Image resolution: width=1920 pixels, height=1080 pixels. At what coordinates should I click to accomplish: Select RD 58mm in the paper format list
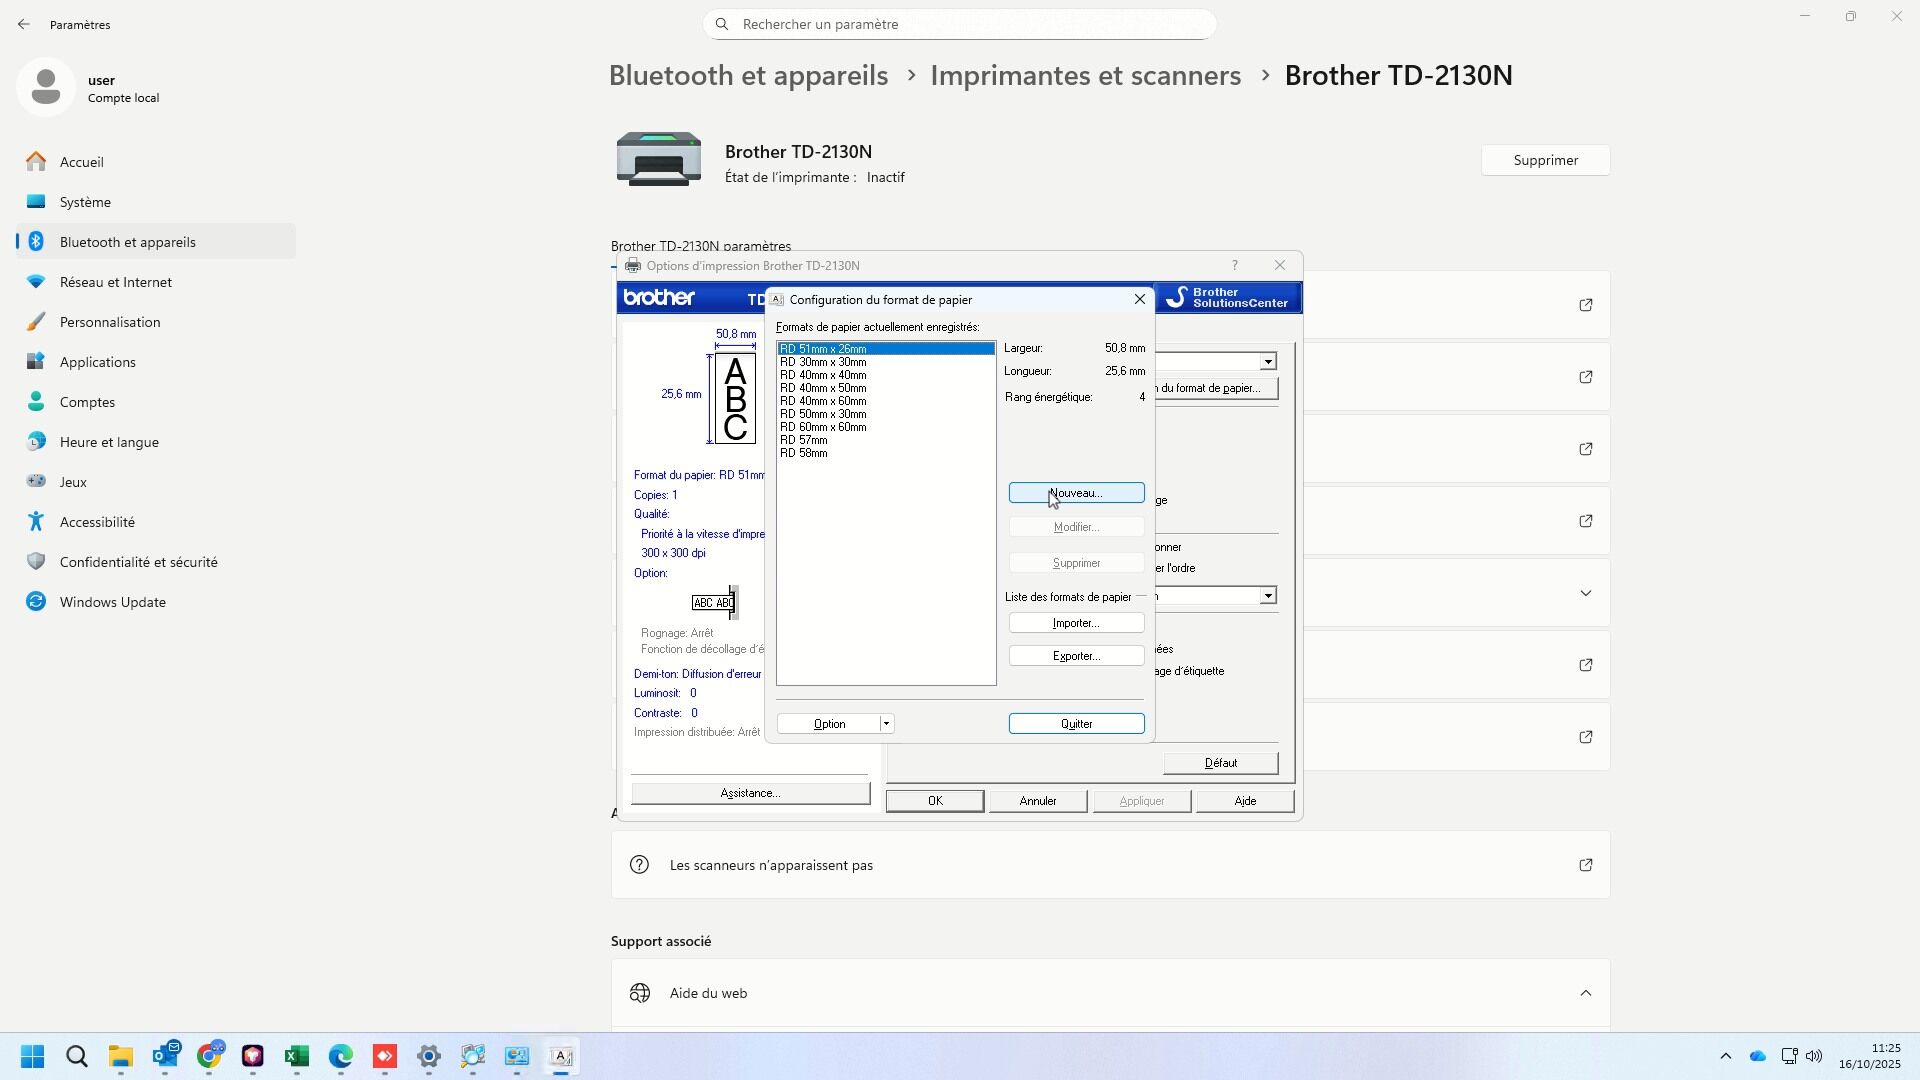point(804,453)
